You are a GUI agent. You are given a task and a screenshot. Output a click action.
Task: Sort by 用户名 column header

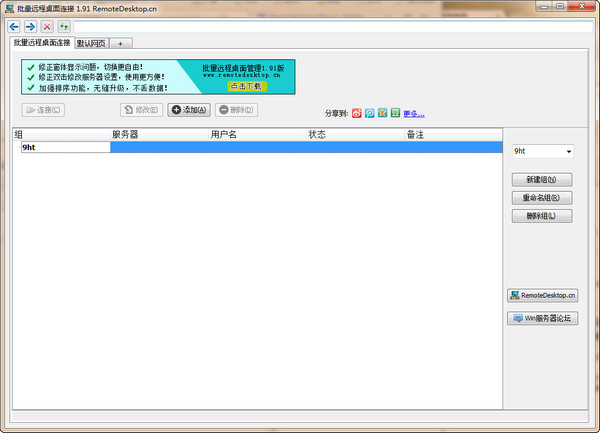(258, 135)
